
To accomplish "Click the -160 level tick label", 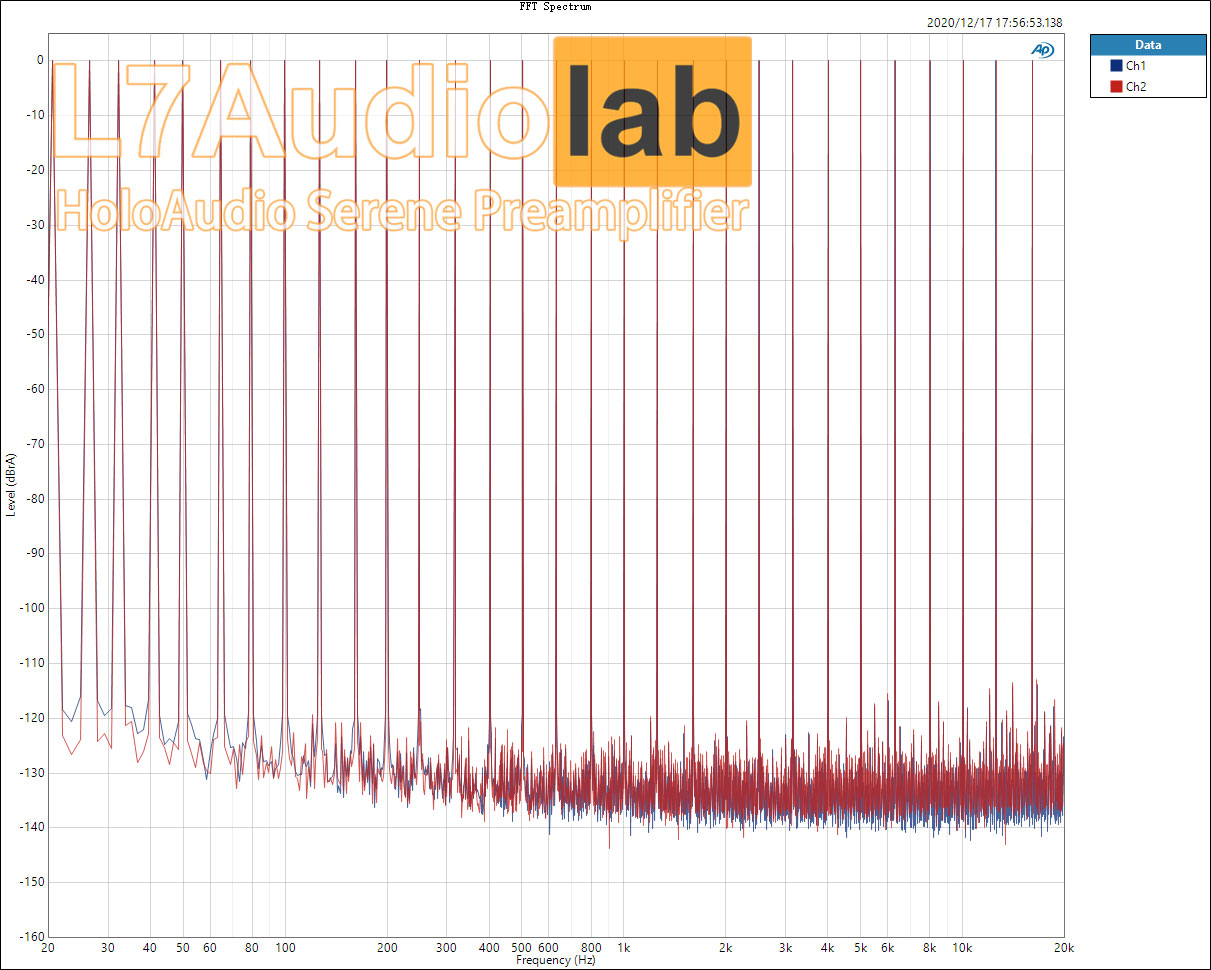I will (33, 937).
